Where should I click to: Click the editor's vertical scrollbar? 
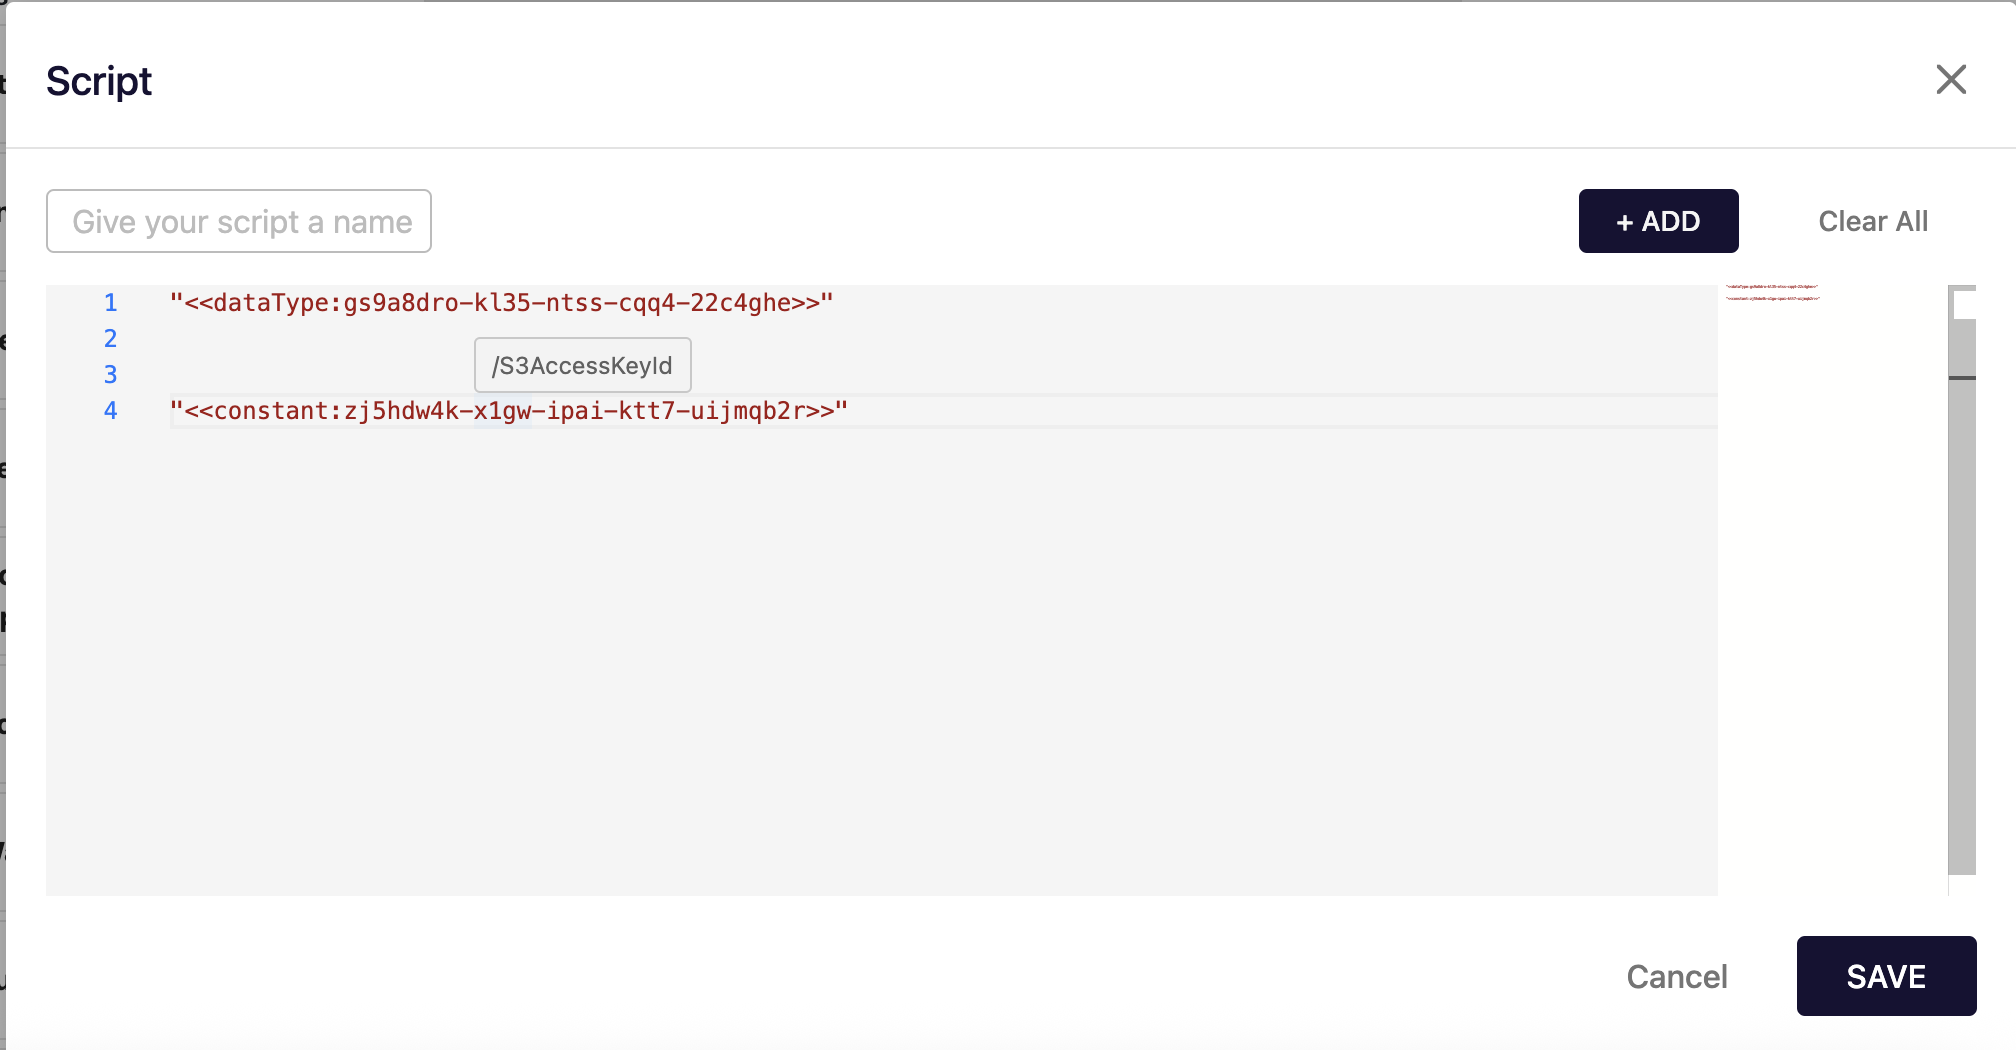click(x=1962, y=600)
